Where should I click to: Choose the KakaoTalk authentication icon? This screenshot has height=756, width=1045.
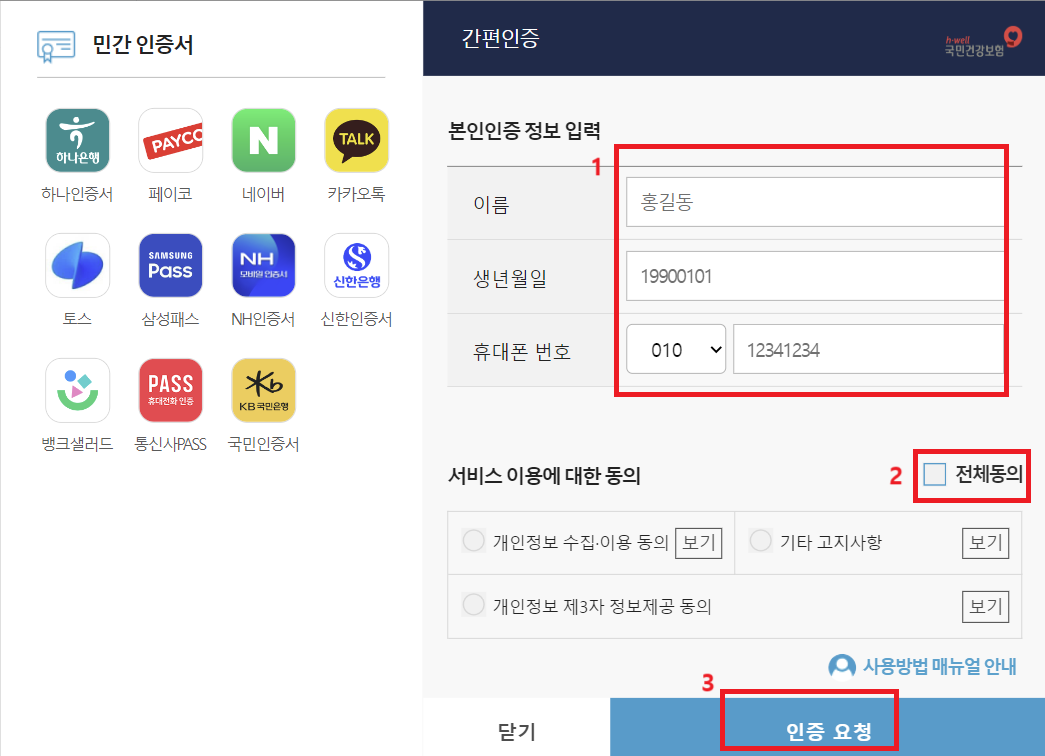point(357,141)
